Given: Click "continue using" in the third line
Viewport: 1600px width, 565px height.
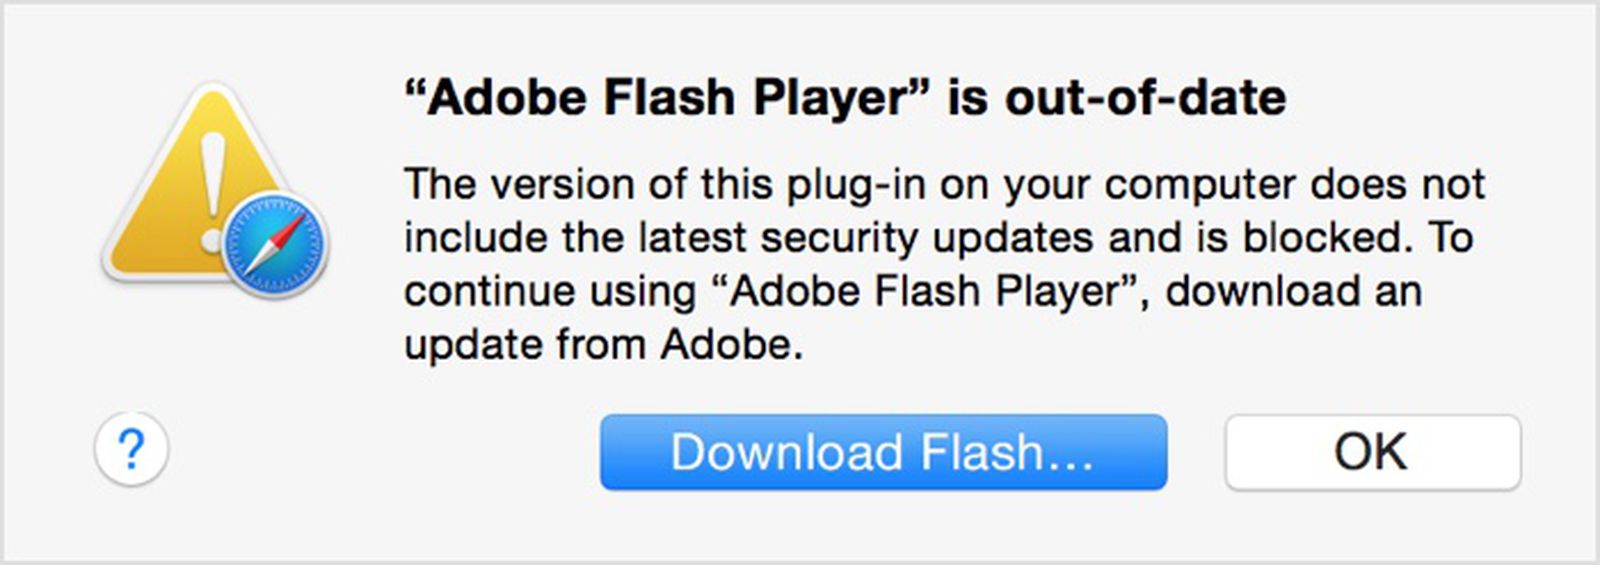Looking at the screenshot, I should [x=550, y=291].
